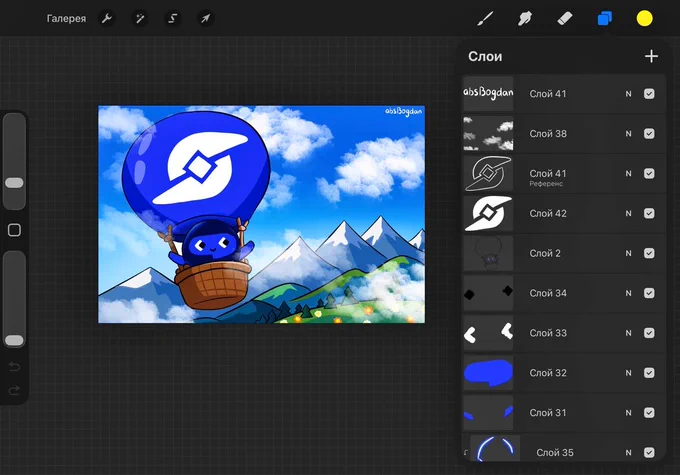The image size is (680, 475).
Task: Hide the Референс layer Слой 41
Action: click(x=649, y=174)
